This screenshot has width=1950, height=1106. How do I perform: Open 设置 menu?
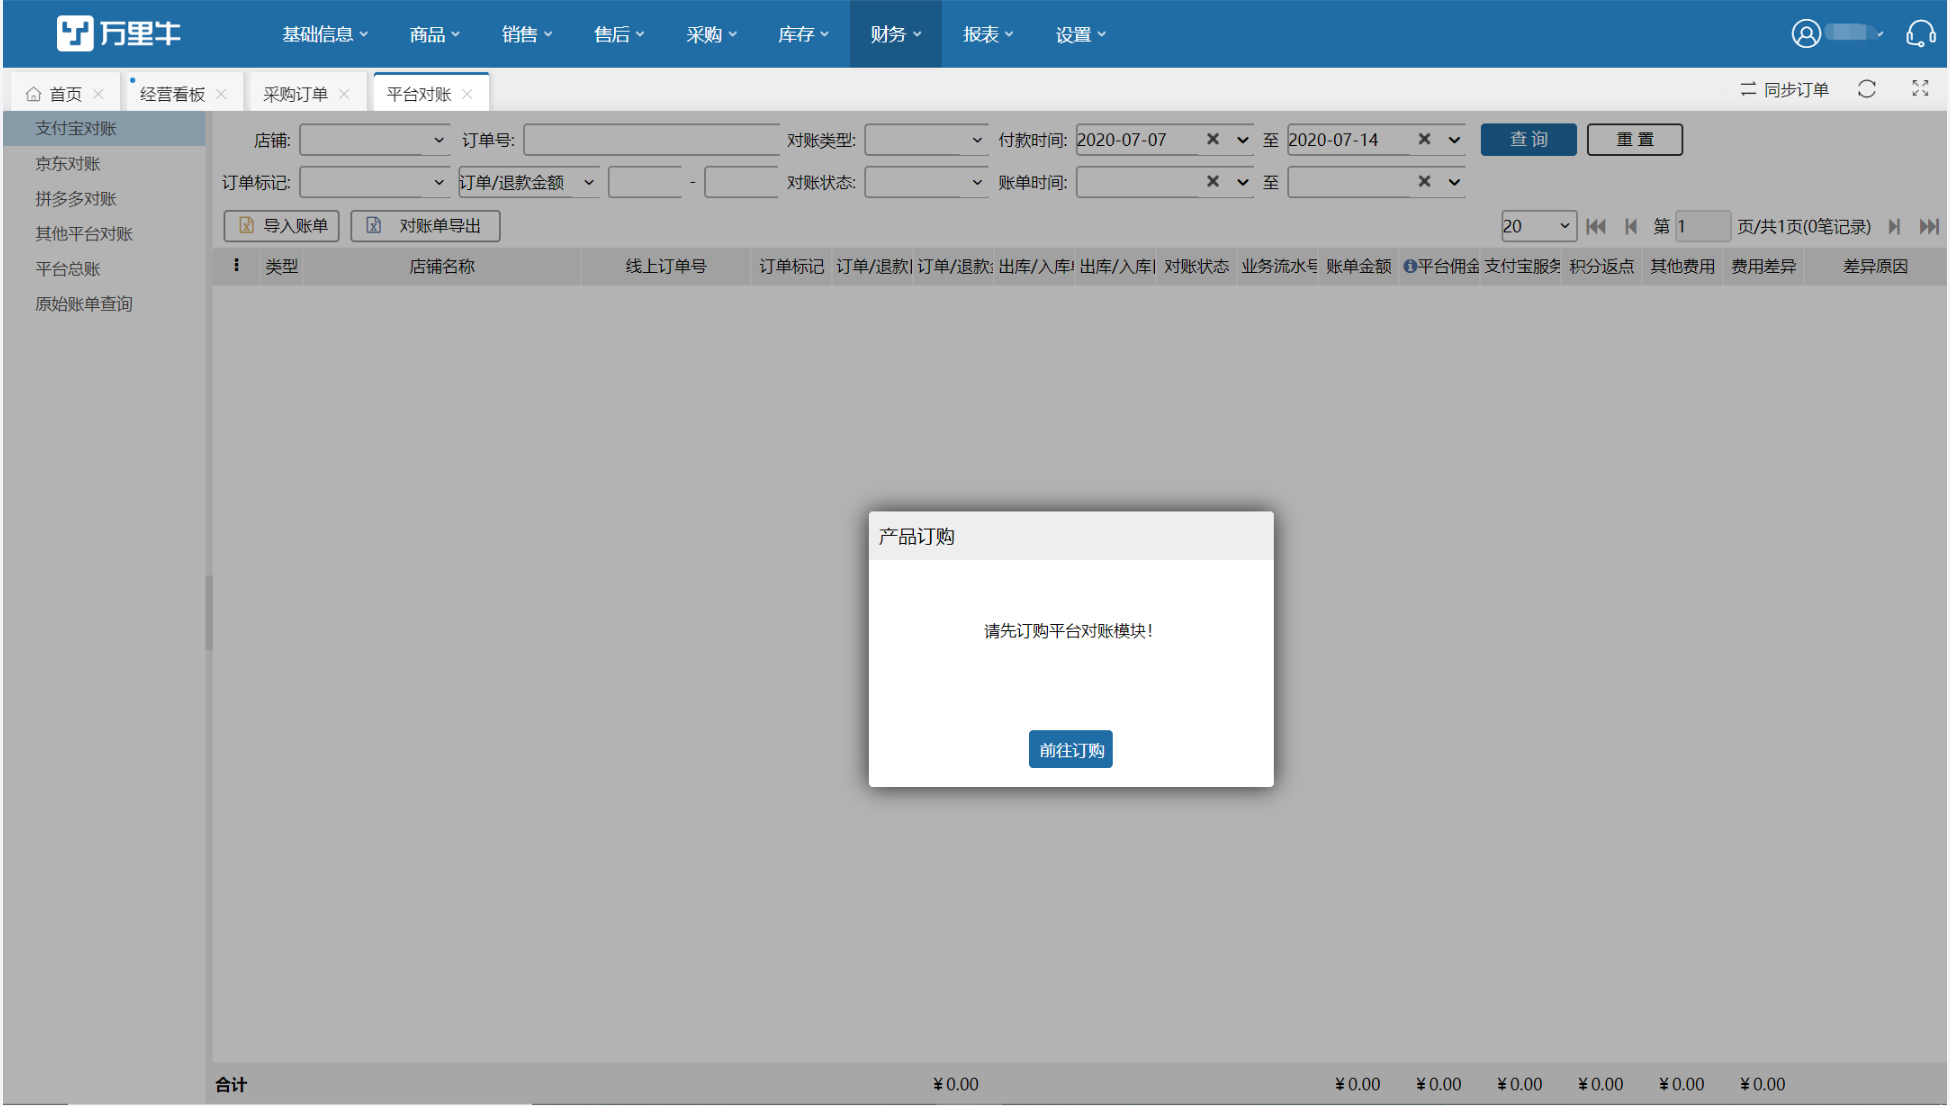tap(1081, 34)
